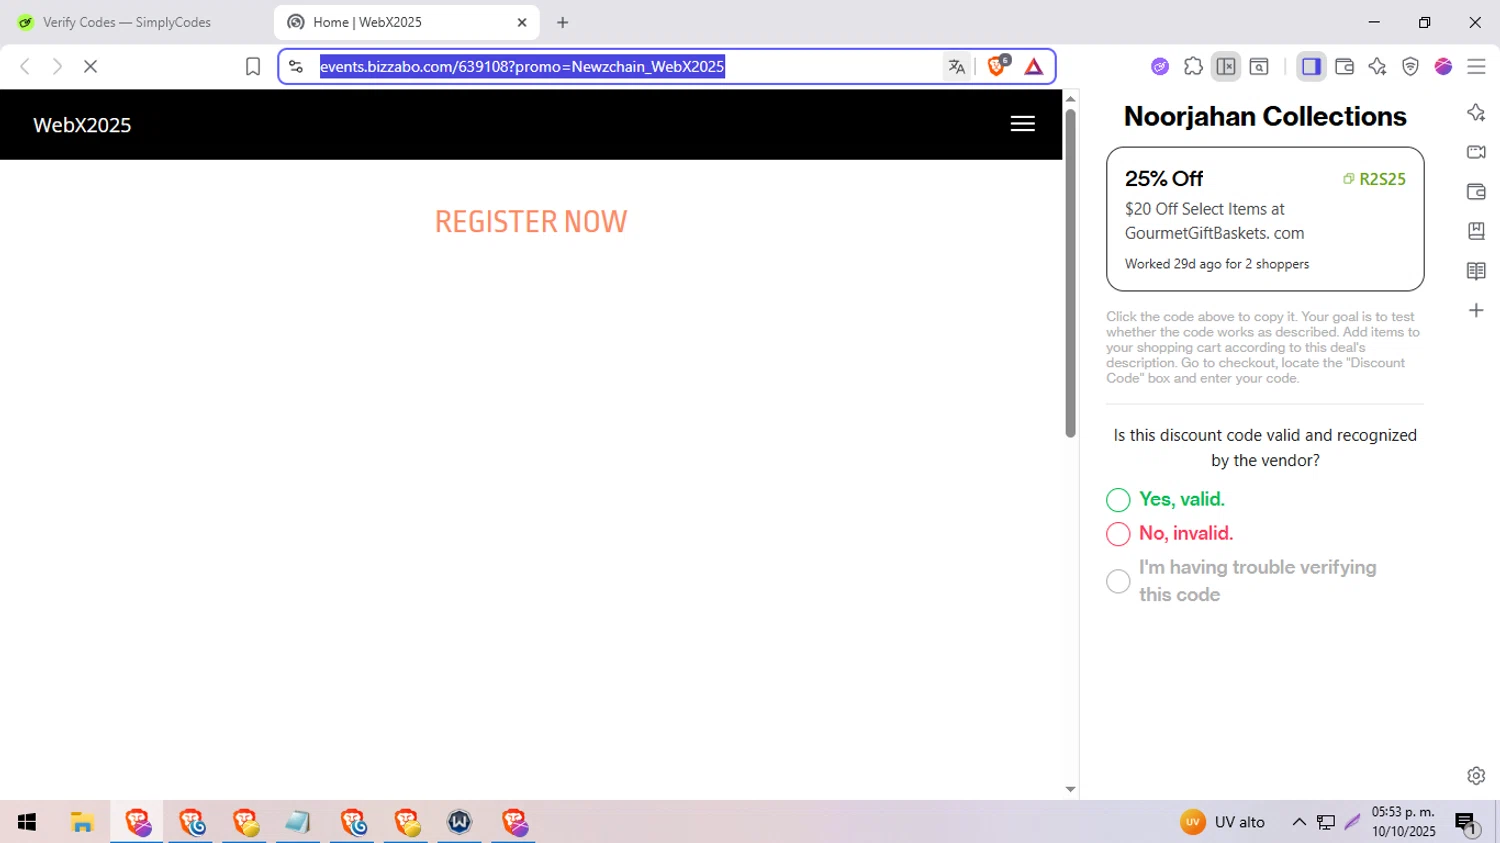This screenshot has height=843, width=1500.
Task: Open the taskbar clock and date
Action: pyautogui.click(x=1403, y=822)
